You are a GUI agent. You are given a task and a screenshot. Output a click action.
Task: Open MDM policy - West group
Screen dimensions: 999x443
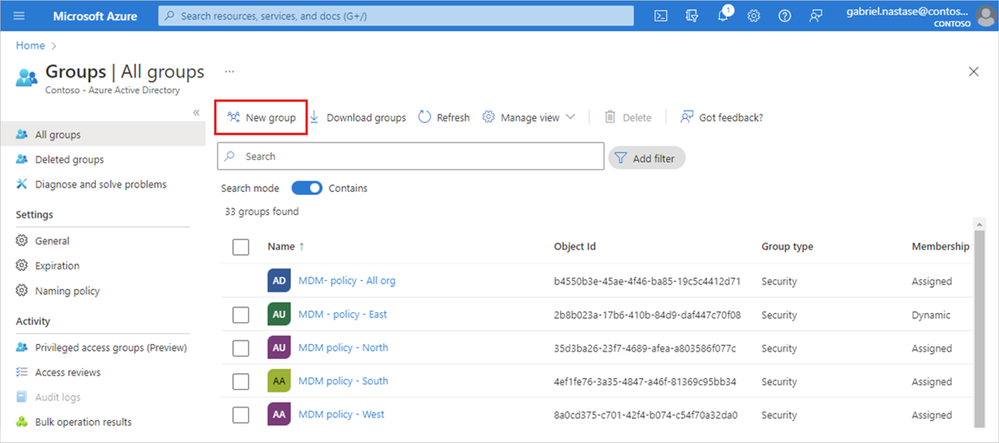point(341,414)
